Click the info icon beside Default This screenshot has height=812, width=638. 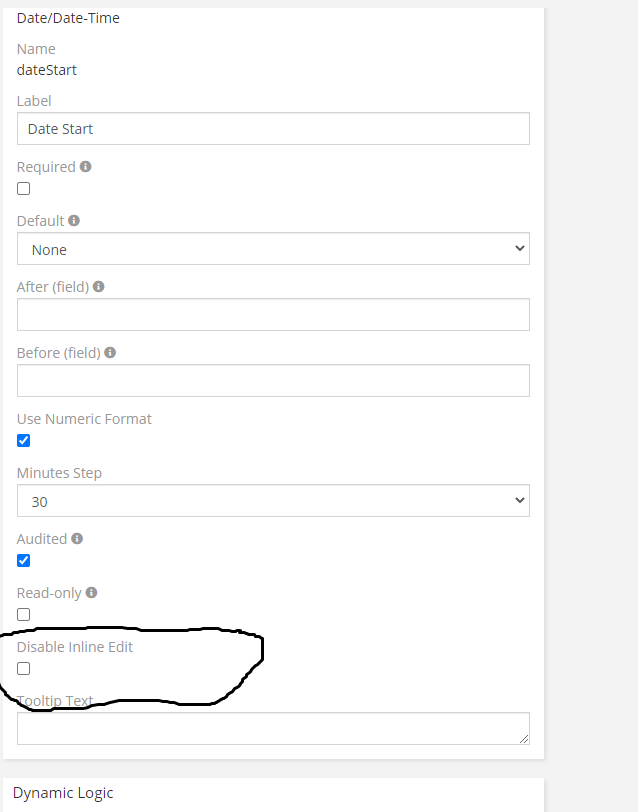pyautogui.click(x=74, y=221)
